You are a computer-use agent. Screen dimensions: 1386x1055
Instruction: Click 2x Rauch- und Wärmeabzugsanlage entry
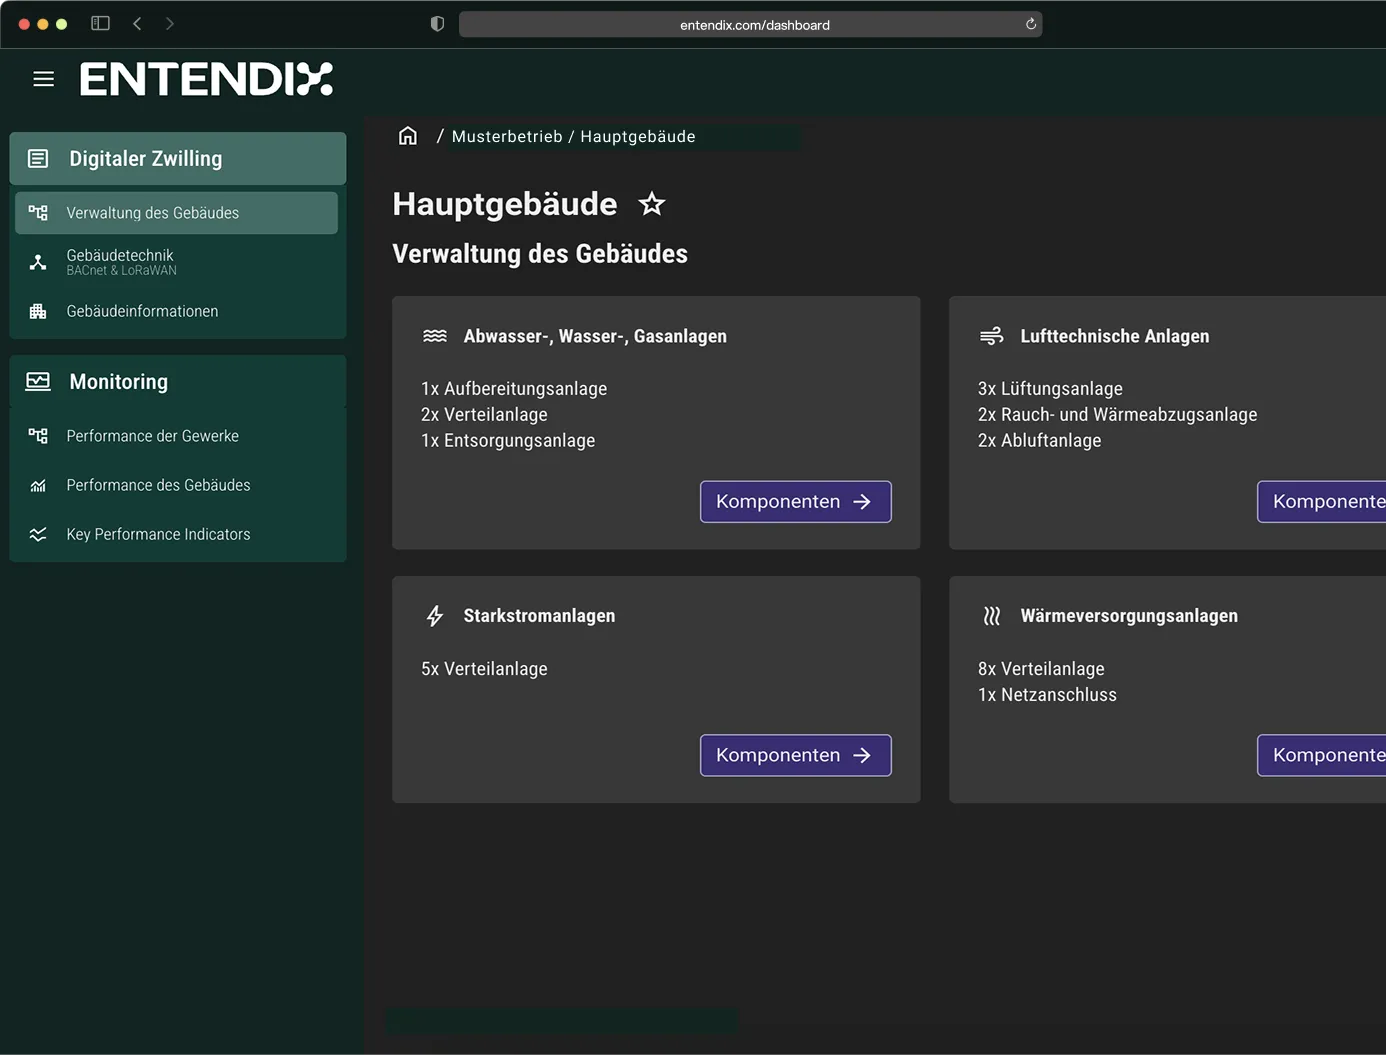1118,414
